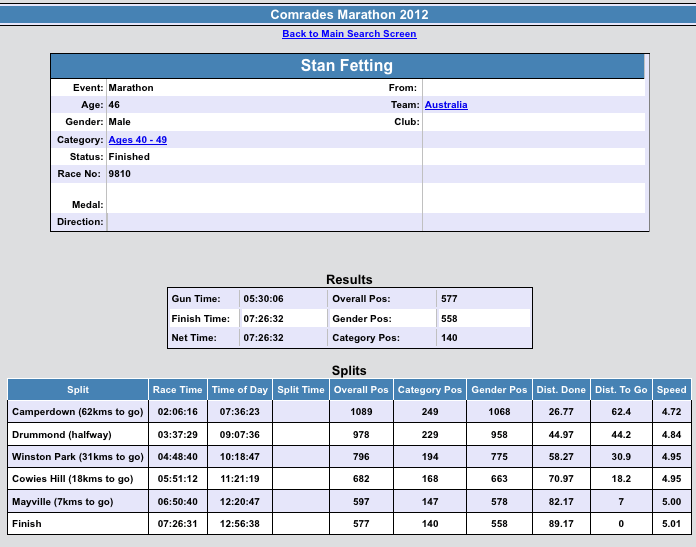Open the Australia team link
The width and height of the screenshot is (696, 547).
pos(445,105)
